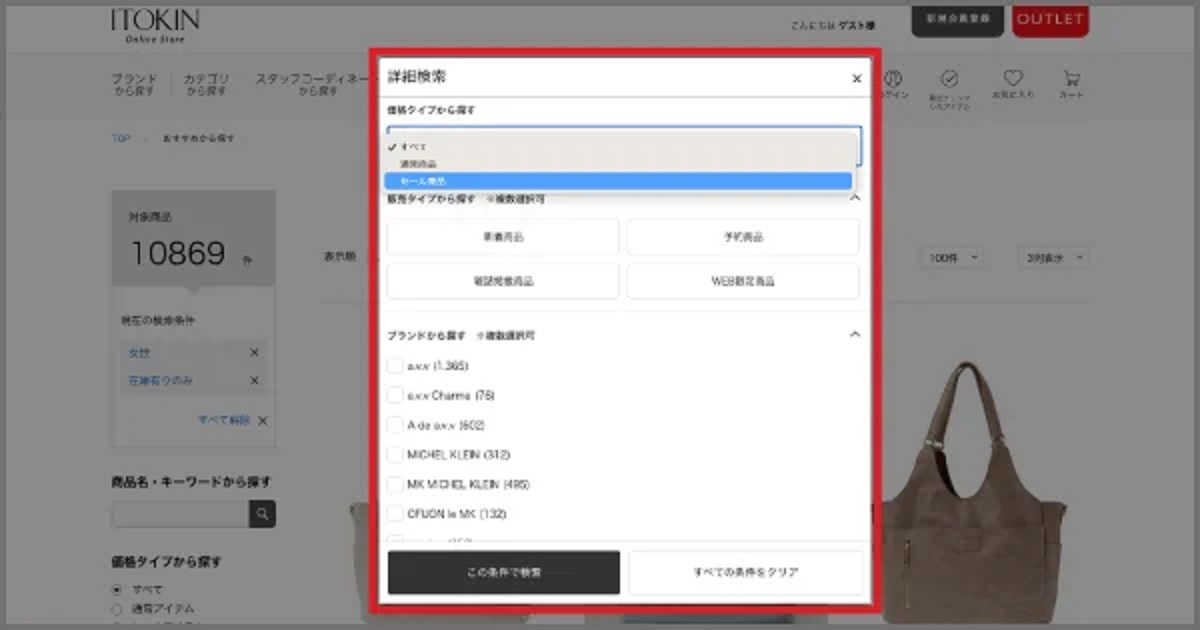Screen dimensions: 1200x630
Task: Click the red OUTLET button
Action: tap(1049, 19)
